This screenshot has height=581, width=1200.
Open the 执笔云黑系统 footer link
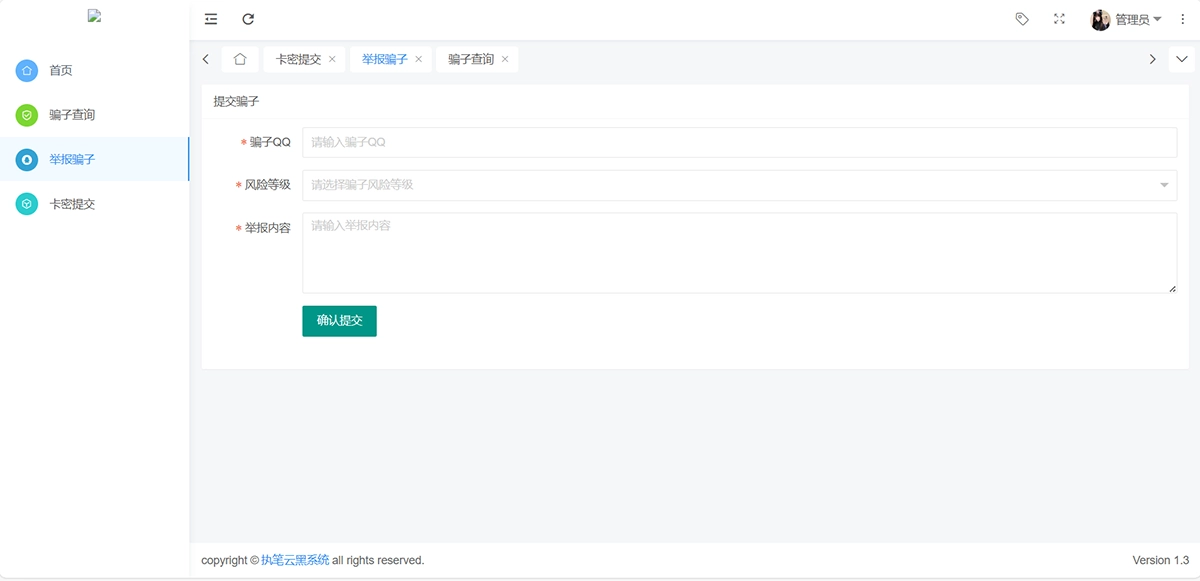295,560
